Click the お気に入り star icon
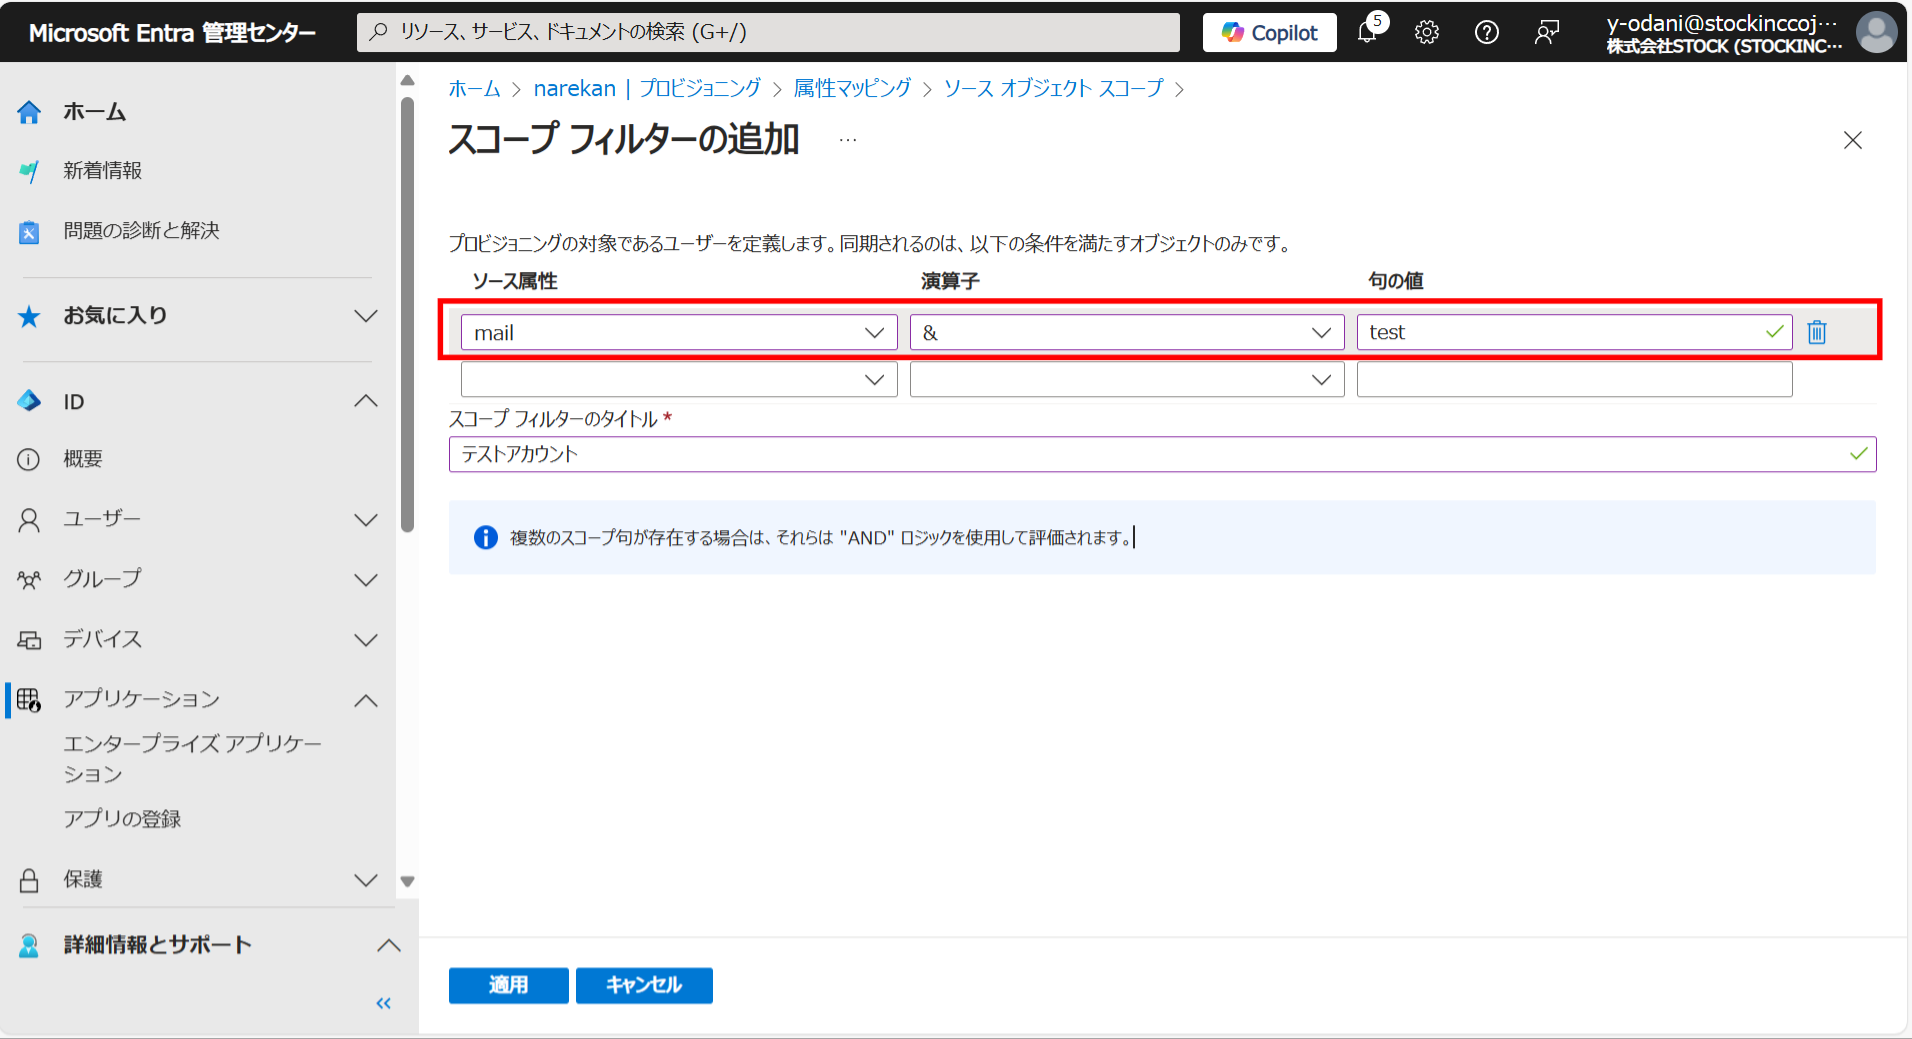1912x1039 pixels. pos(29,316)
